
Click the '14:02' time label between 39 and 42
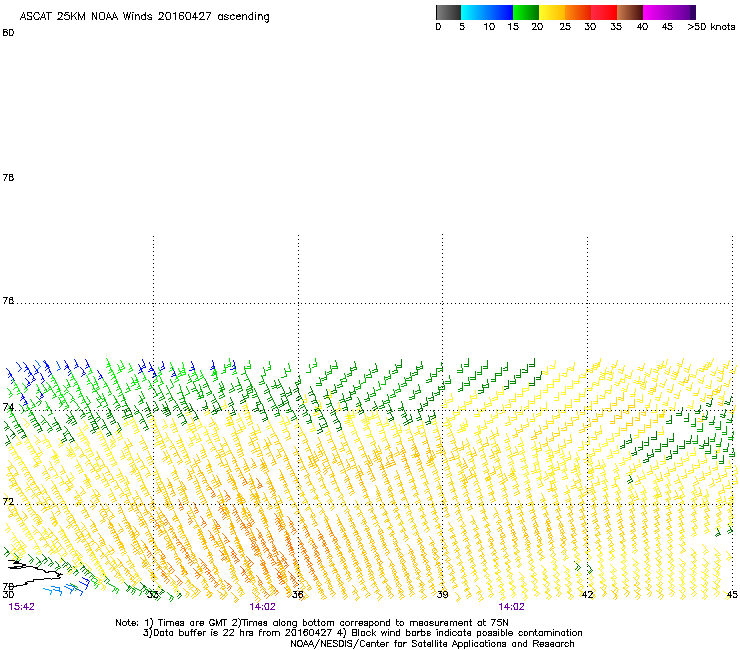[512, 607]
